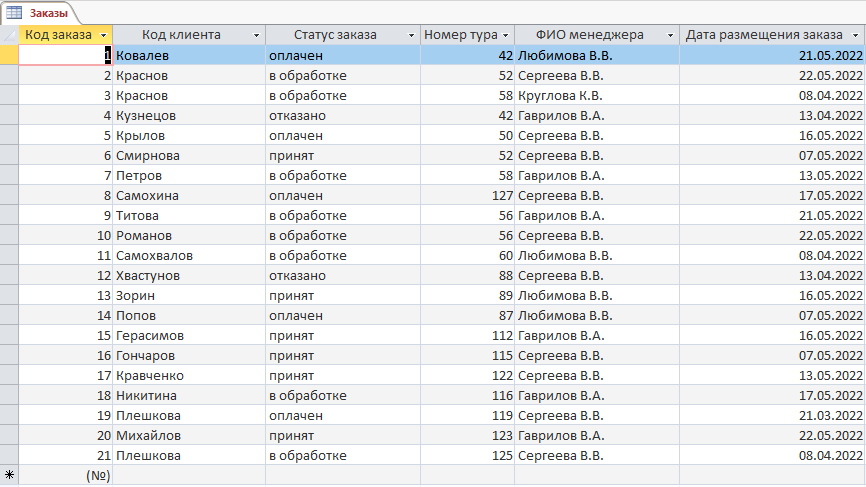This screenshot has height=487, width=866.
Task: Click tour number 112 cell
Action: (467, 336)
